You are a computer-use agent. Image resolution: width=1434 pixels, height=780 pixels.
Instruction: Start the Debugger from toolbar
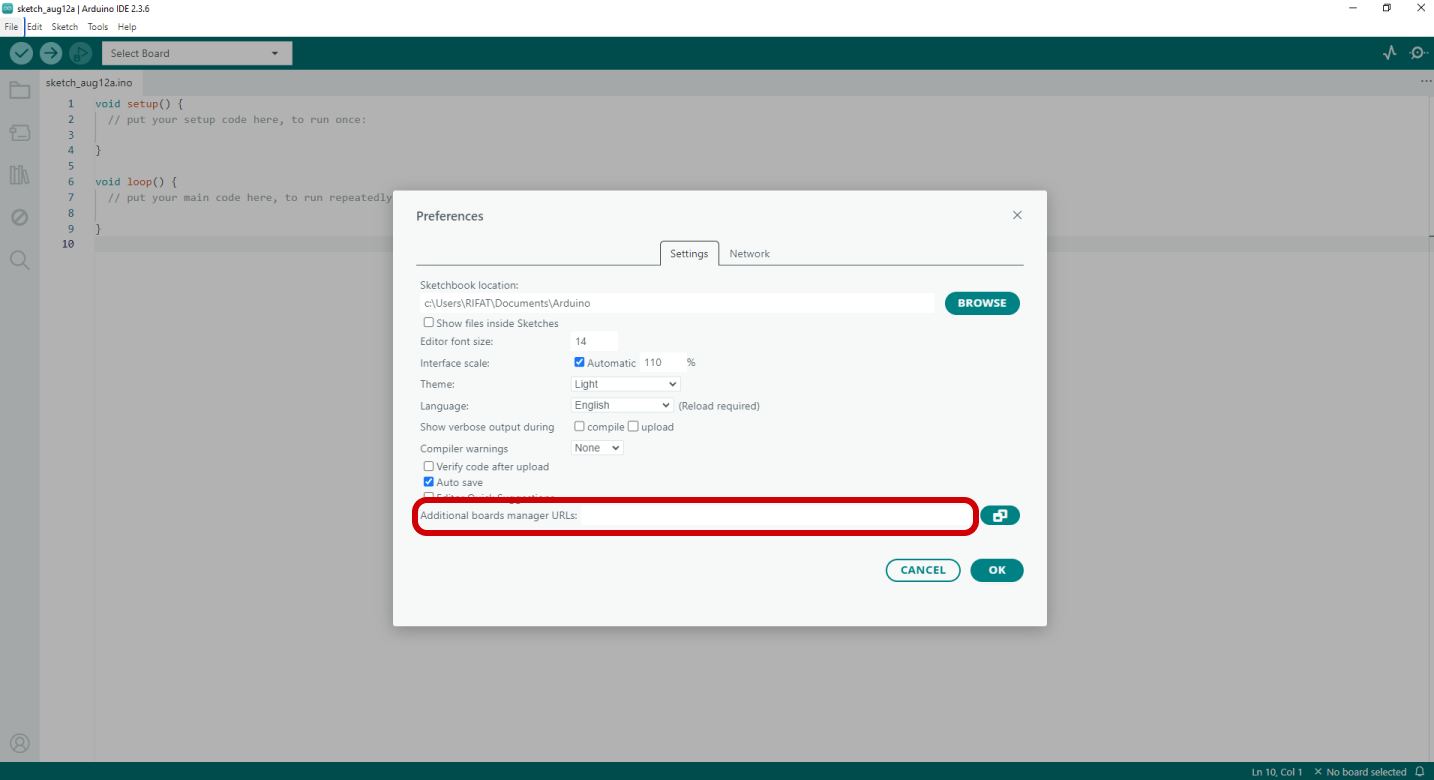(80, 53)
